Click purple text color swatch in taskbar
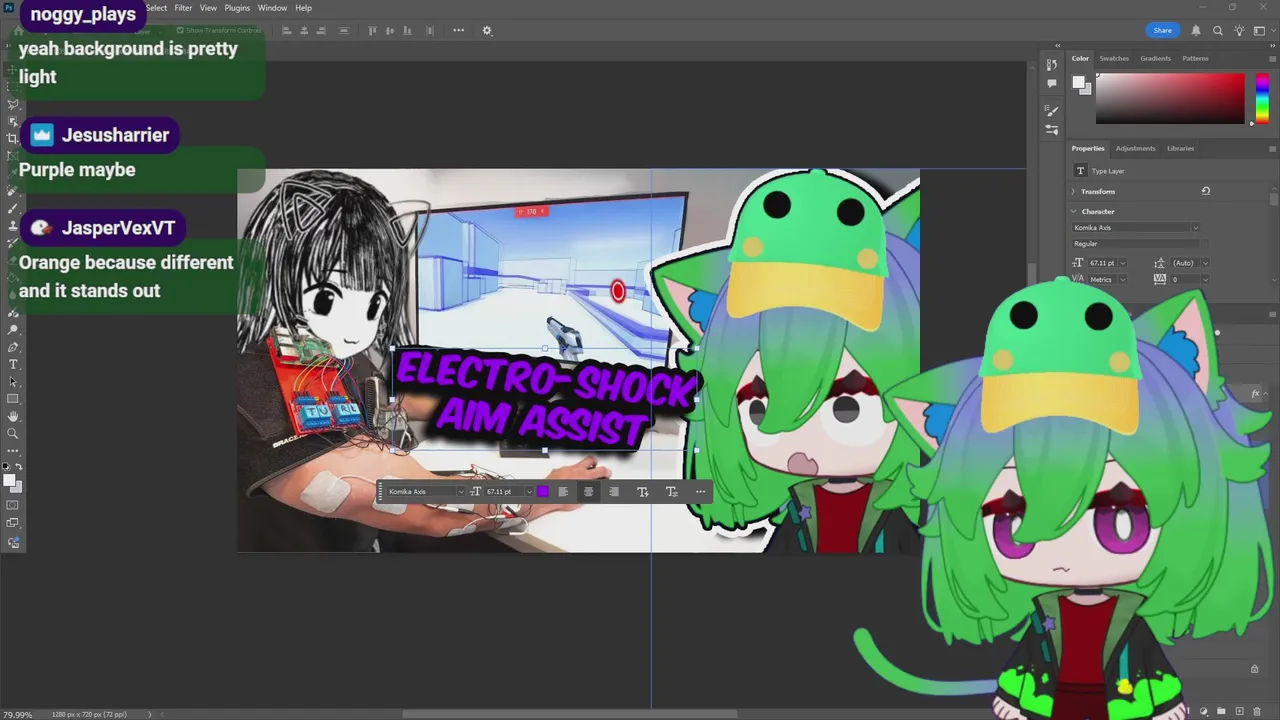The image size is (1280, 720). (x=542, y=491)
